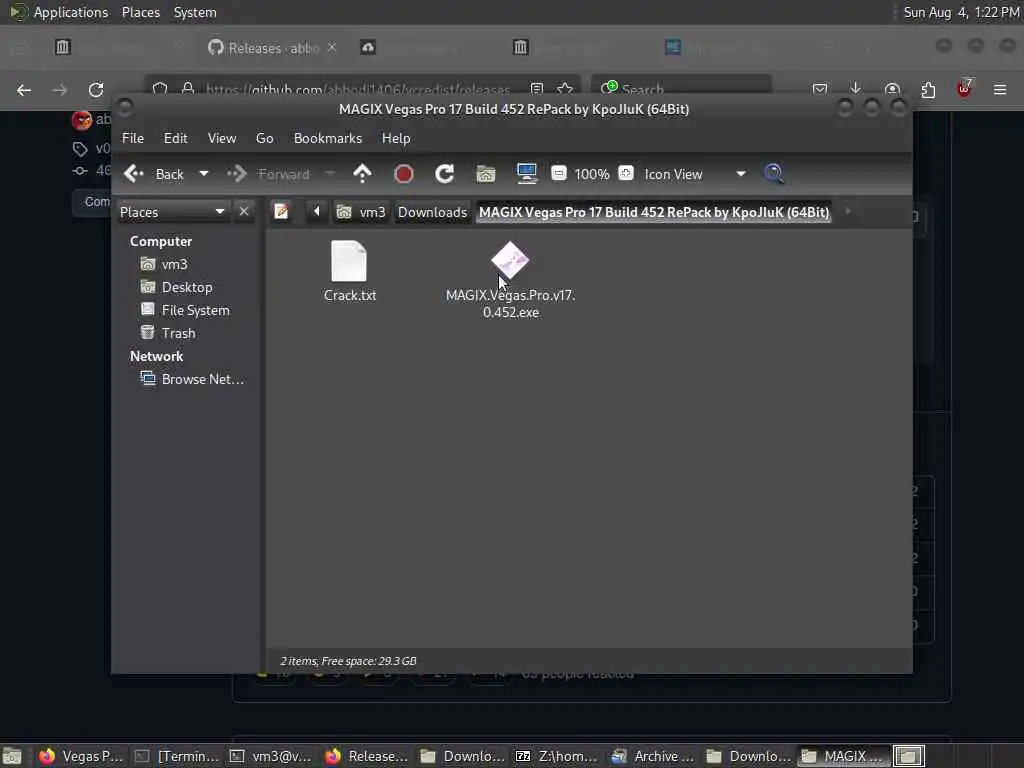Image resolution: width=1024 pixels, height=768 pixels.
Task: Open Firefox Downloads arrow icon
Action: click(x=856, y=89)
